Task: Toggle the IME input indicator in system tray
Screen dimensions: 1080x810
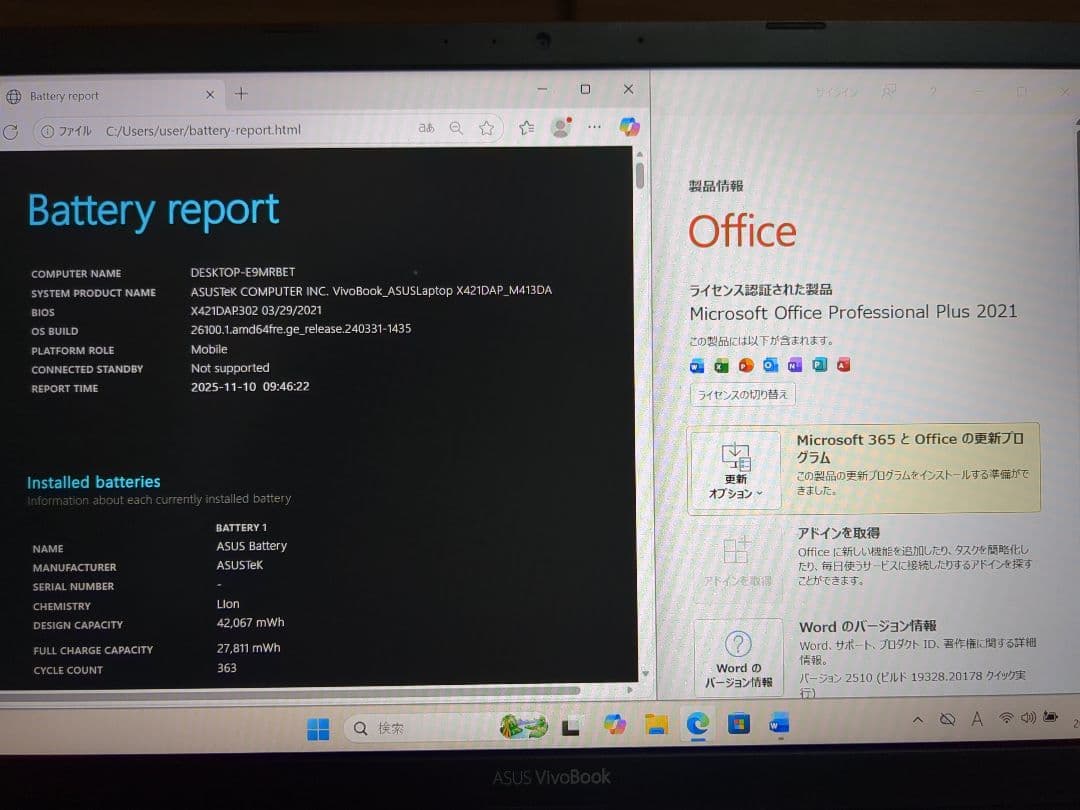Action: coord(977,719)
